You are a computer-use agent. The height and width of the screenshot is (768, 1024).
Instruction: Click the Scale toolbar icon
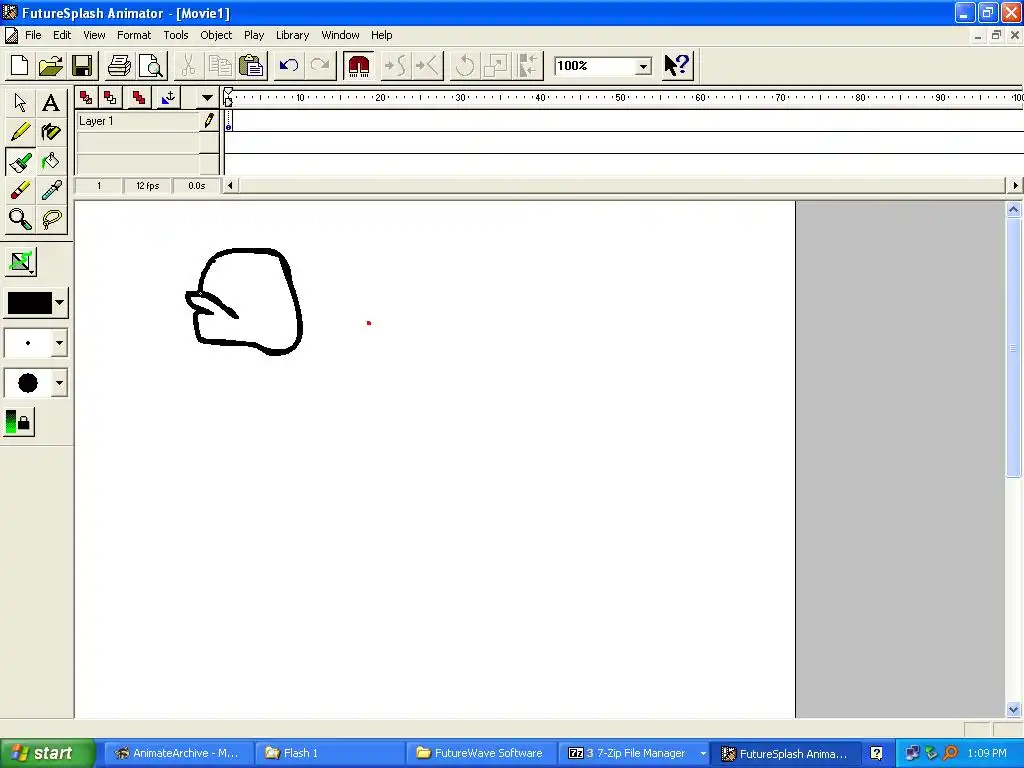496,65
